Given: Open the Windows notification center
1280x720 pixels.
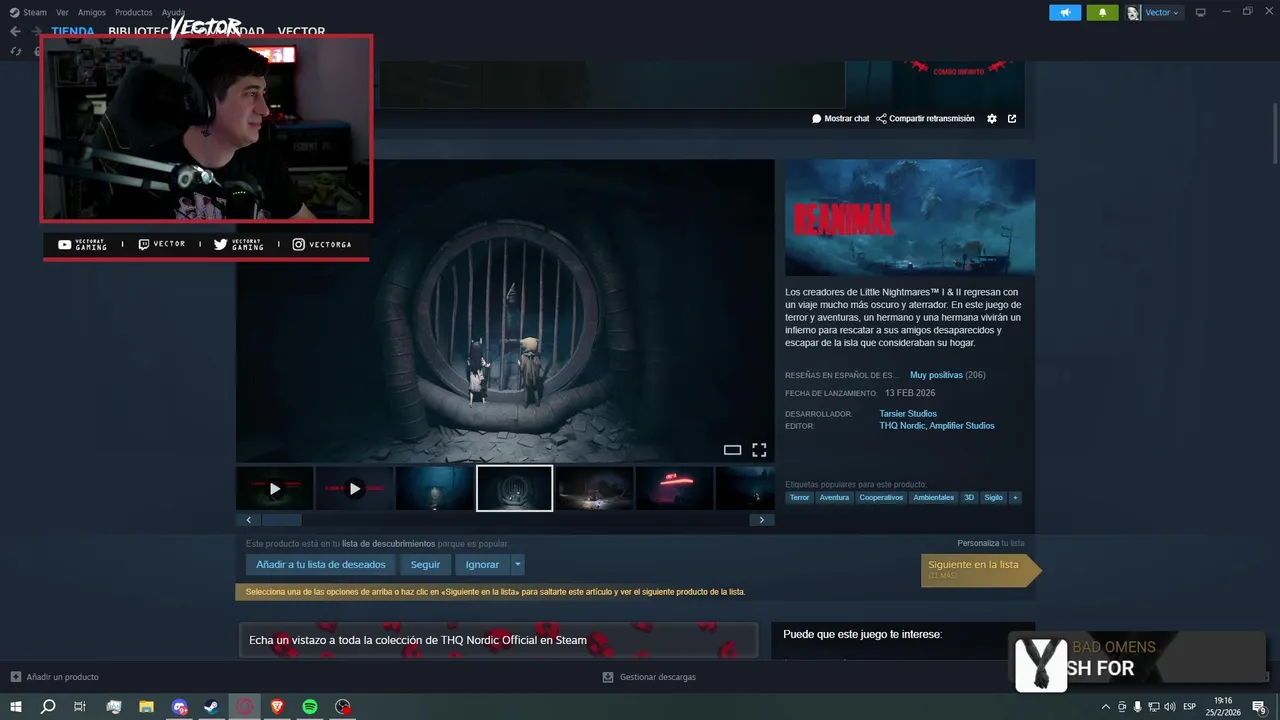Looking at the screenshot, I should point(1260,706).
